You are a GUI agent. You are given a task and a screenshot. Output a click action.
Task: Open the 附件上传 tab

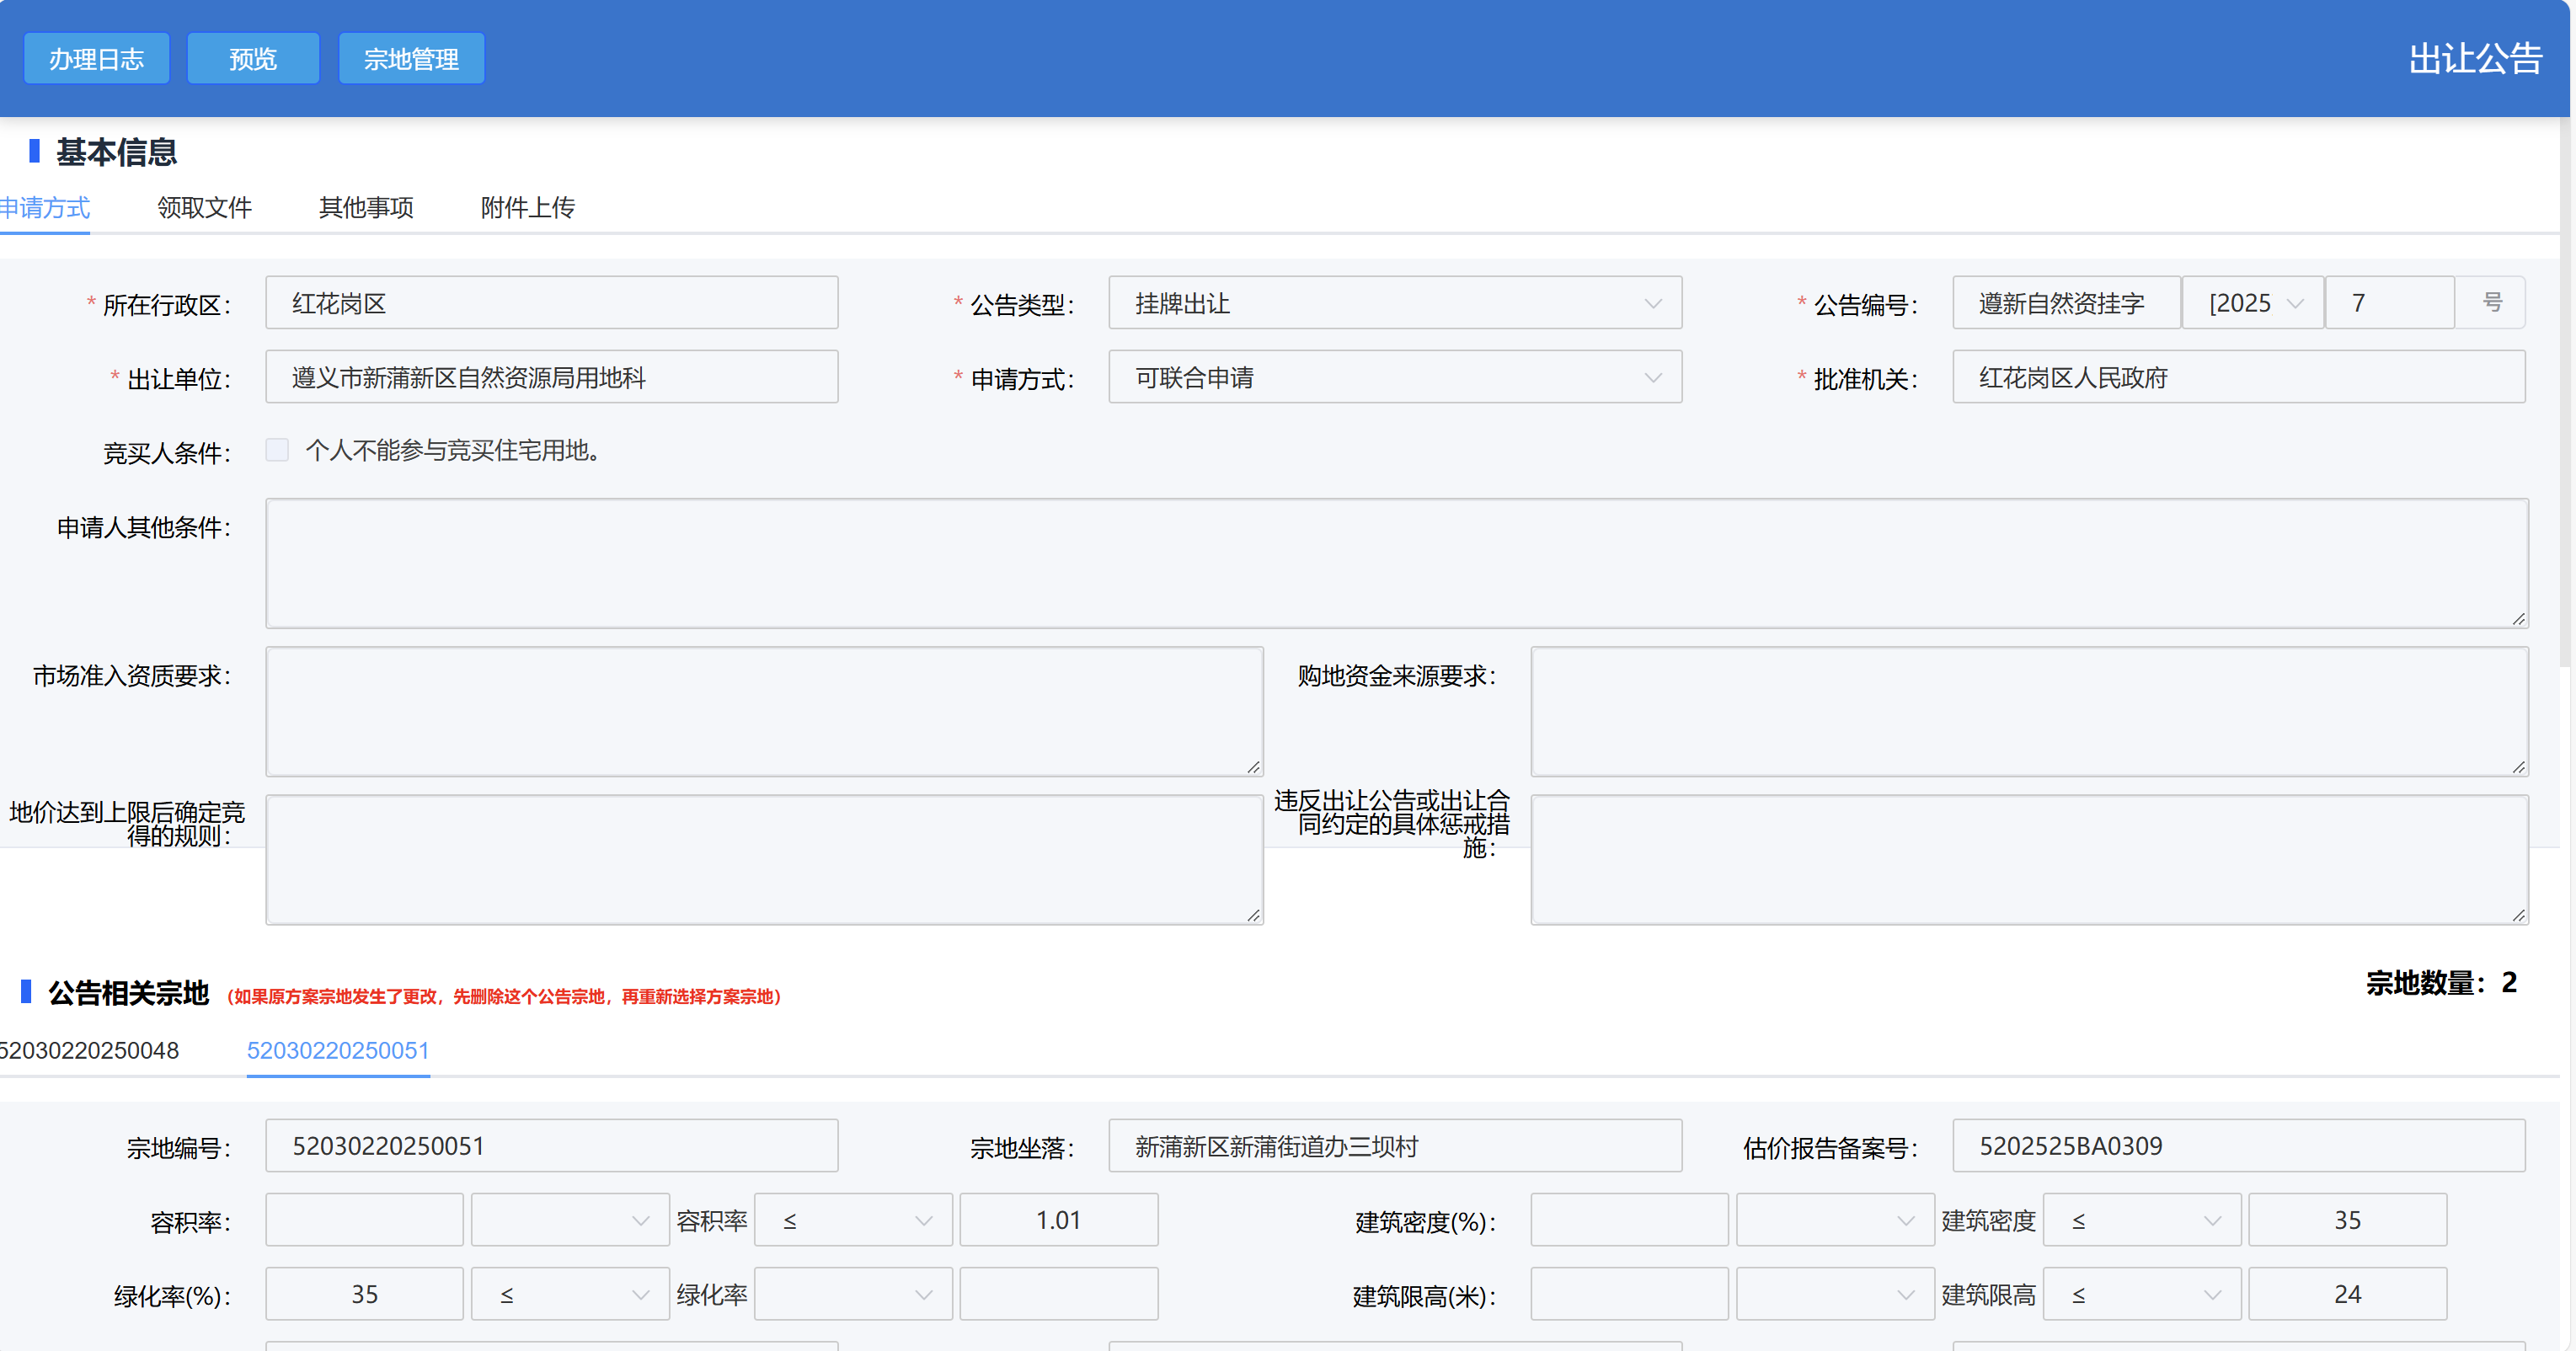coord(527,207)
